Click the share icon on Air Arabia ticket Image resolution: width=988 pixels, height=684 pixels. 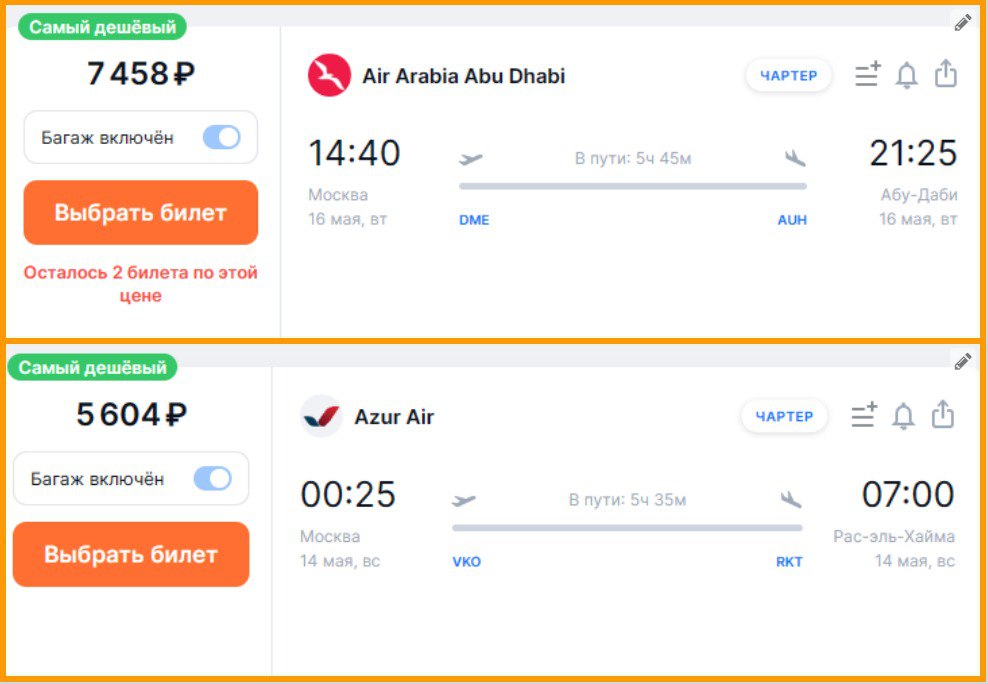945,73
